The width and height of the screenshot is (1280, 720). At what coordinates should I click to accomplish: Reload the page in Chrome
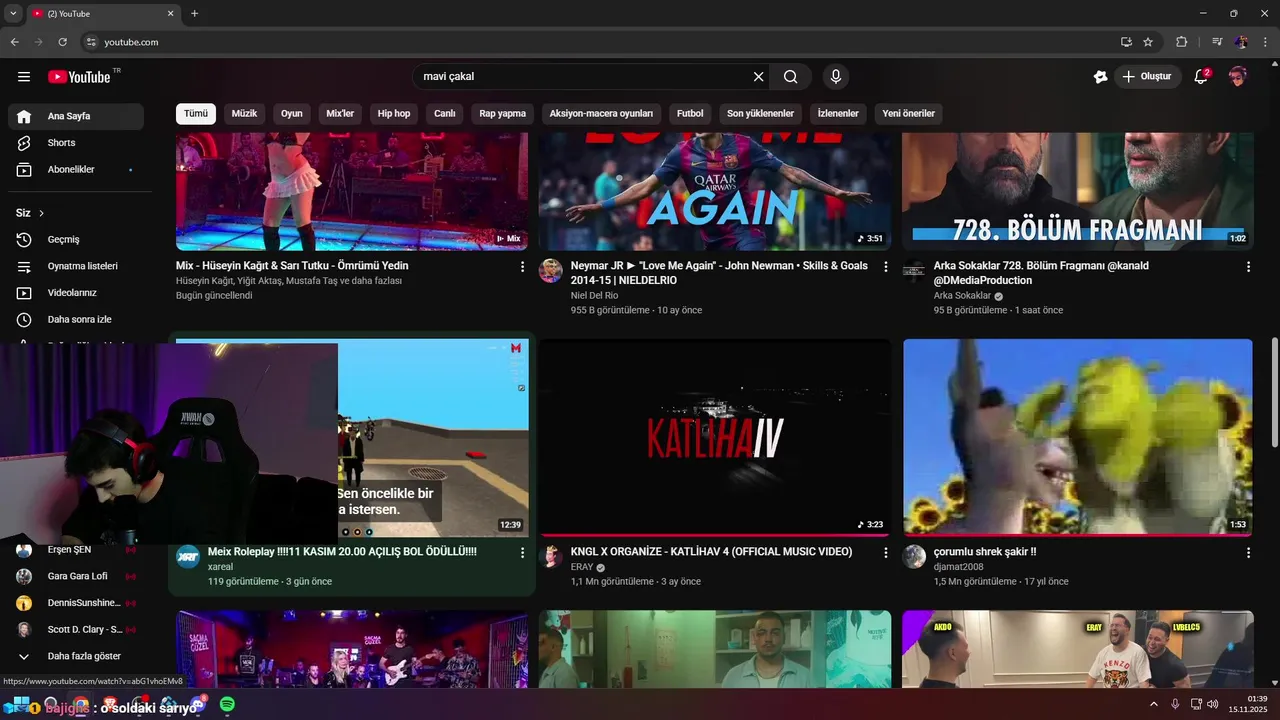point(62,42)
